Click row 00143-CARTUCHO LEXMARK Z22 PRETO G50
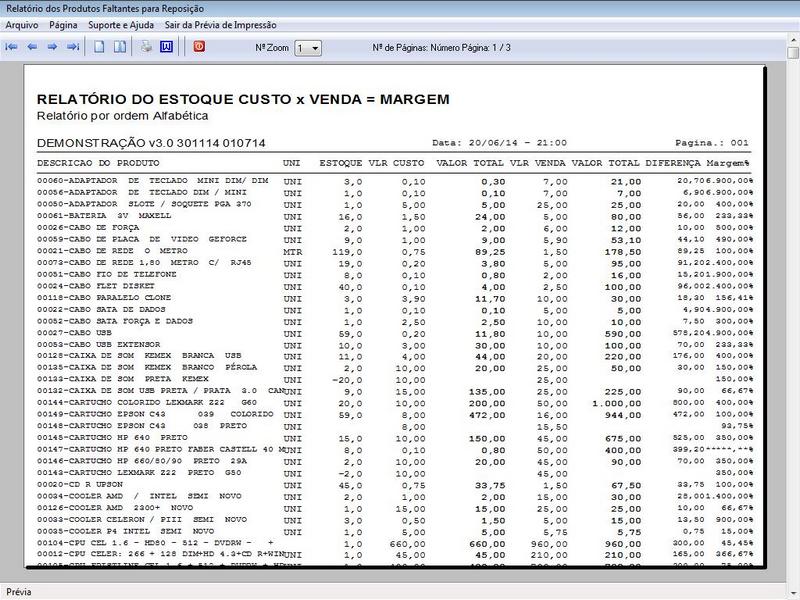Viewport: 800px width, 600px height. [x=394, y=473]
